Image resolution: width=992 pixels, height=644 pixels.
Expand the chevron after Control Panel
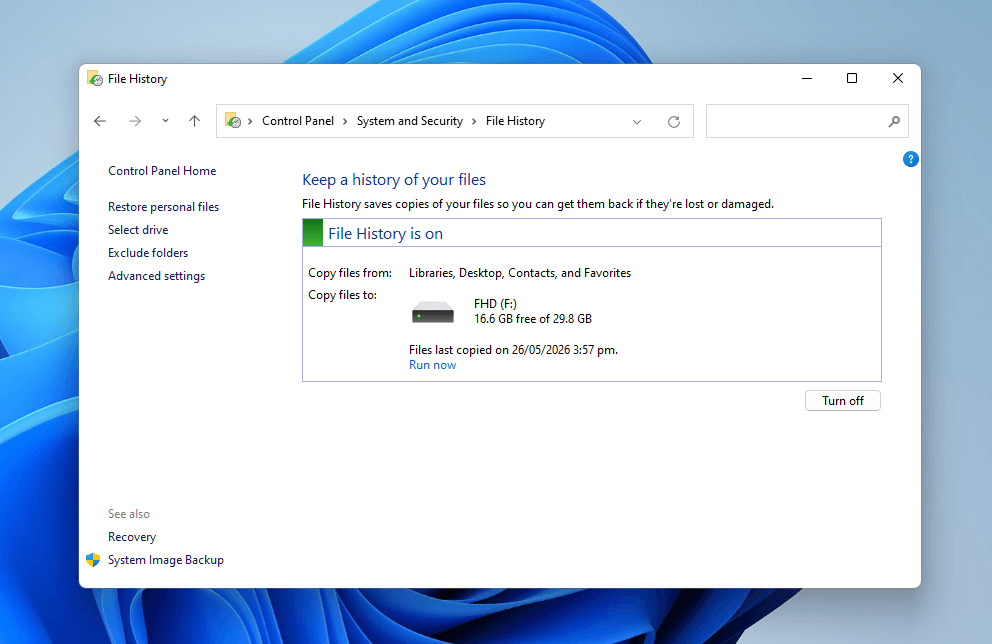pyautogui.click(x=345, y=121)
